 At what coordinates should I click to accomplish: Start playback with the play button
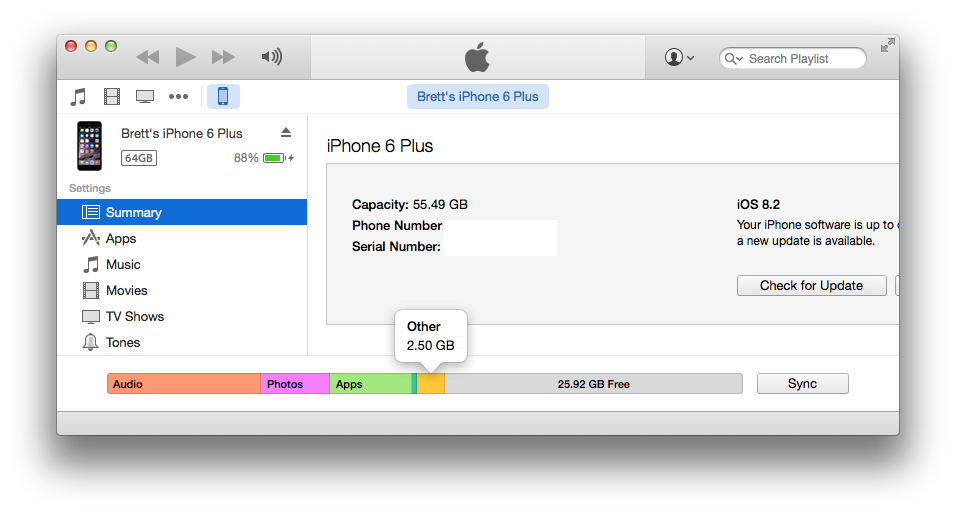(x=185, y=57)
